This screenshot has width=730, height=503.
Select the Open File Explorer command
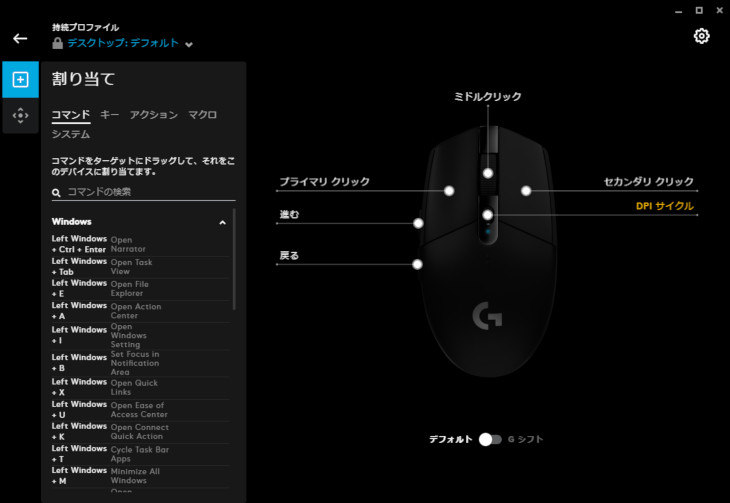(x=141, y=289)
